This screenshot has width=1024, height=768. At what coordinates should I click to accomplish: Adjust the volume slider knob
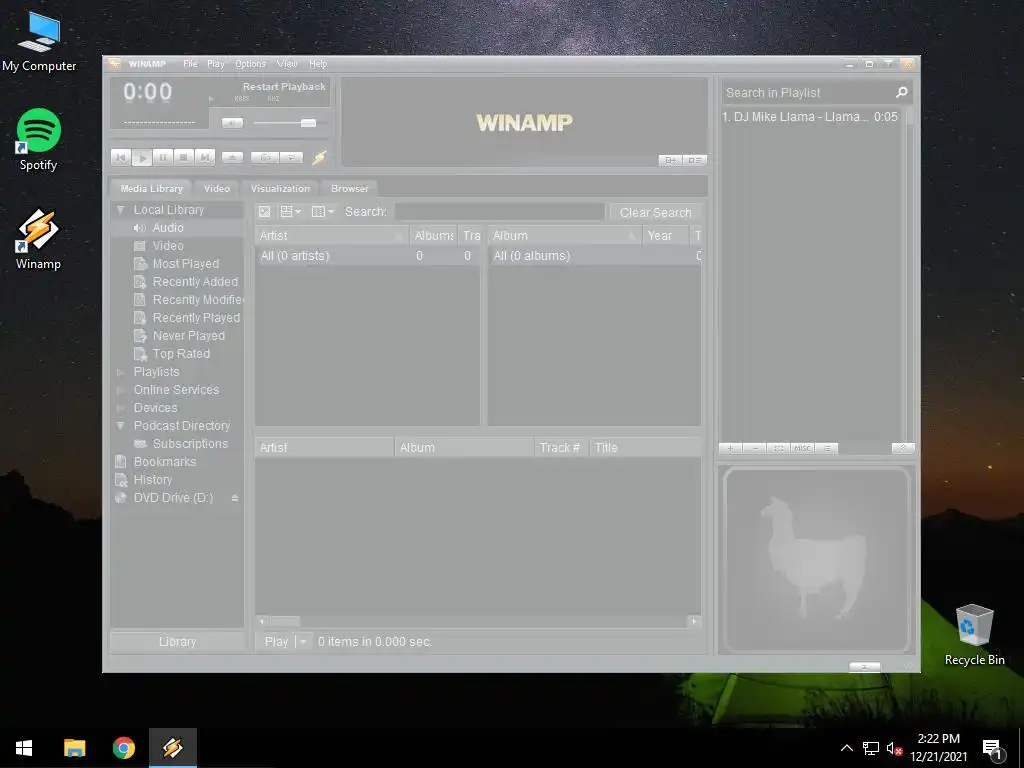[x=308, y=123]
